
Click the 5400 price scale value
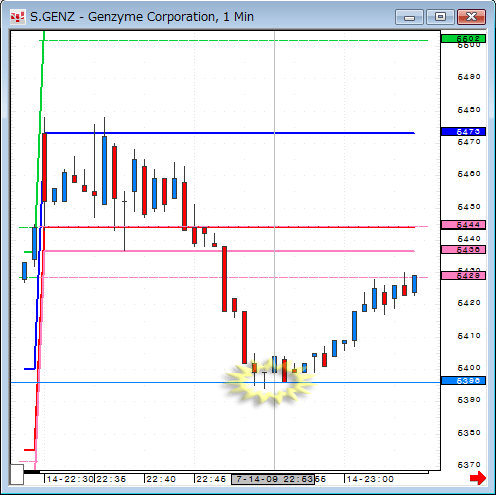(x=469, y=368)
